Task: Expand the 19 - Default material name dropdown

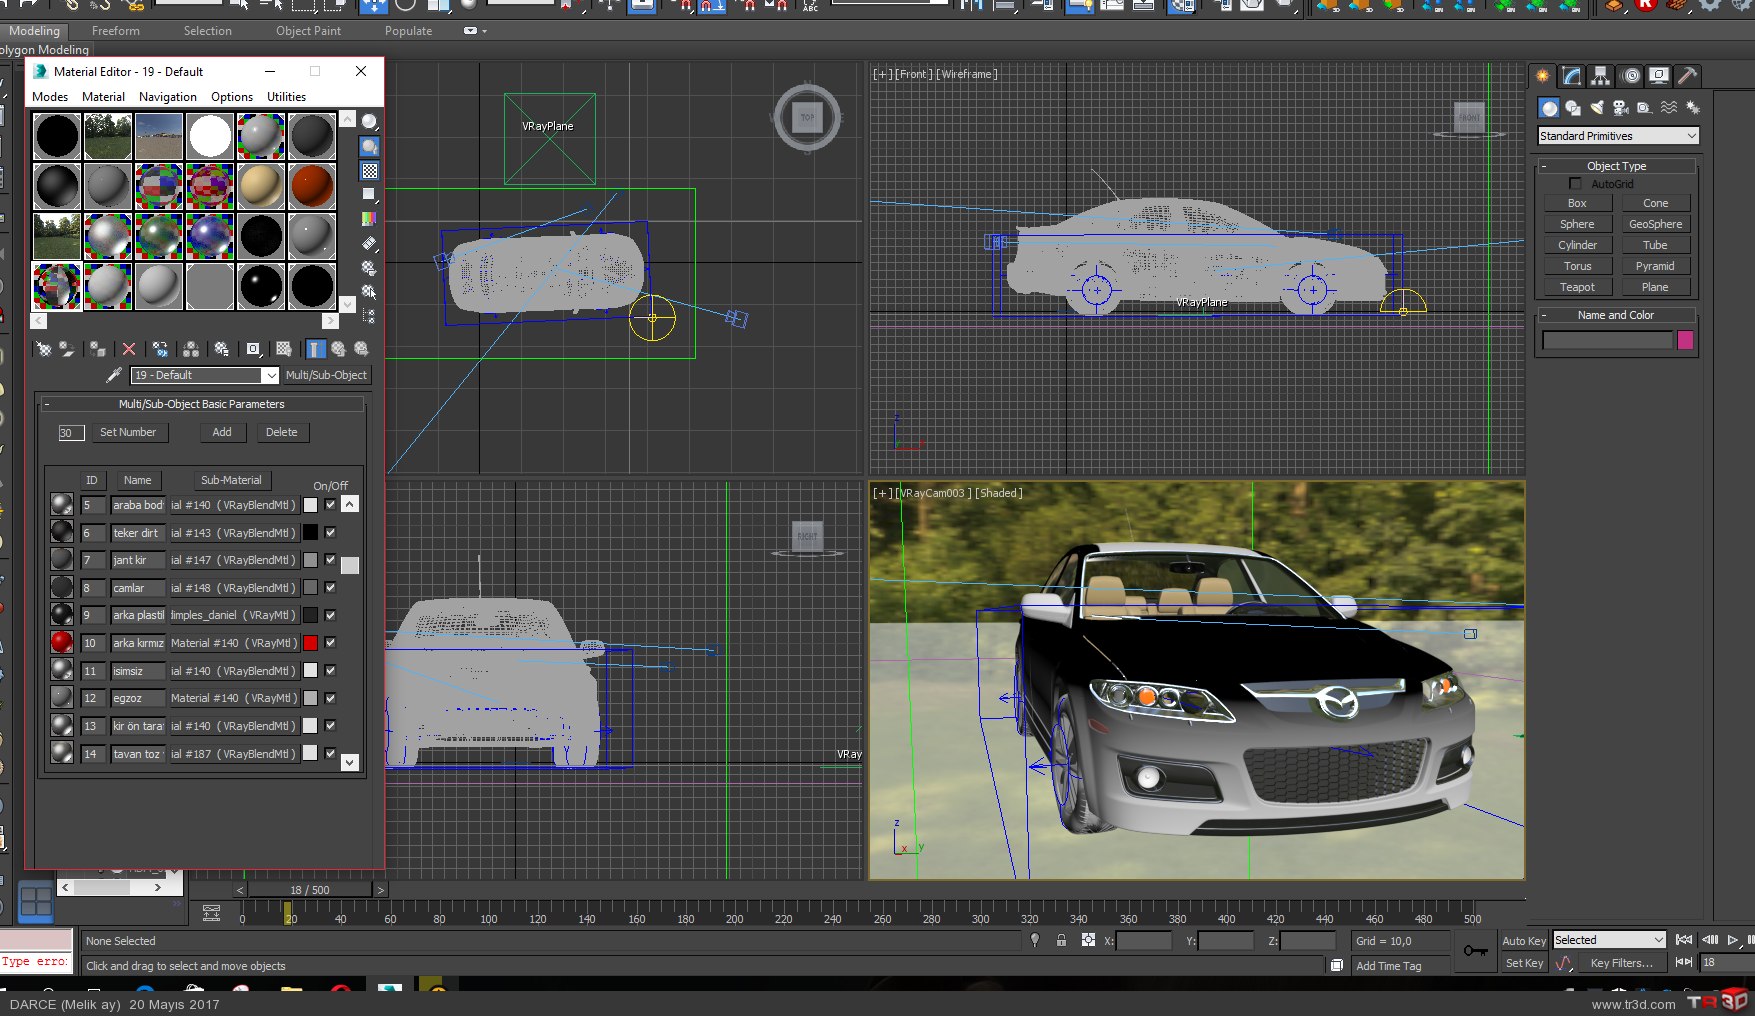Action: [x=270, y=375]
